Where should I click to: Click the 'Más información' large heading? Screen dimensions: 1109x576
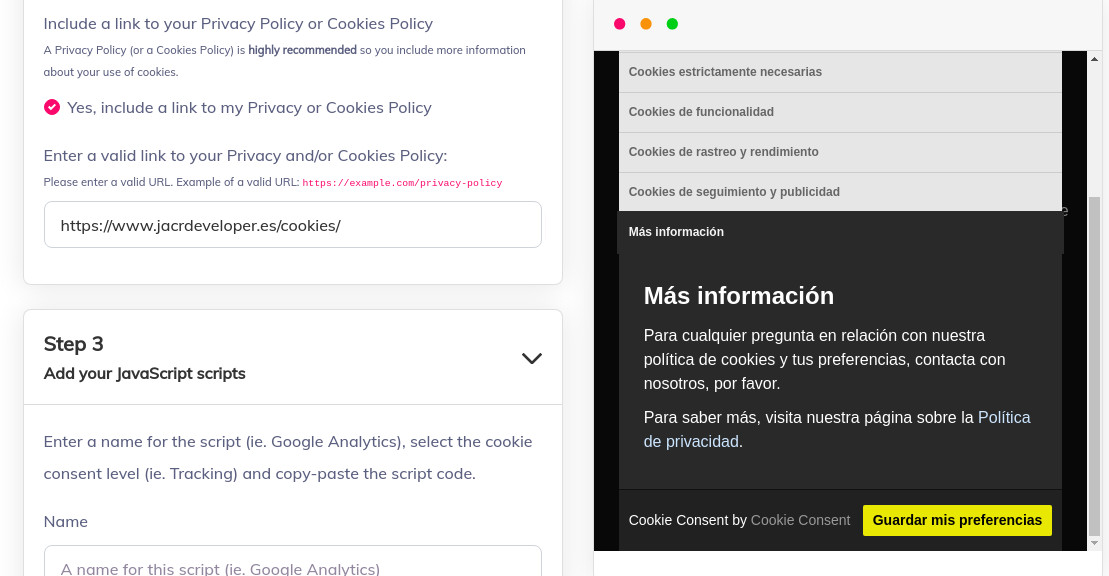[x=738, y=296]
